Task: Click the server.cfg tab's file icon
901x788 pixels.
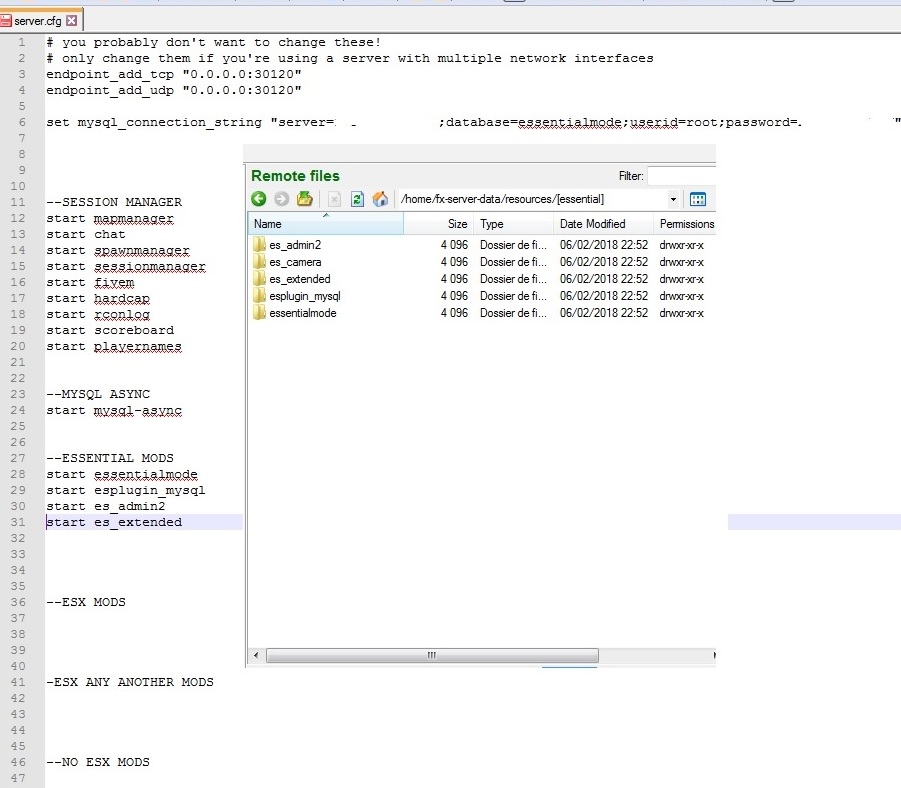Action: [x=6, y=21]
